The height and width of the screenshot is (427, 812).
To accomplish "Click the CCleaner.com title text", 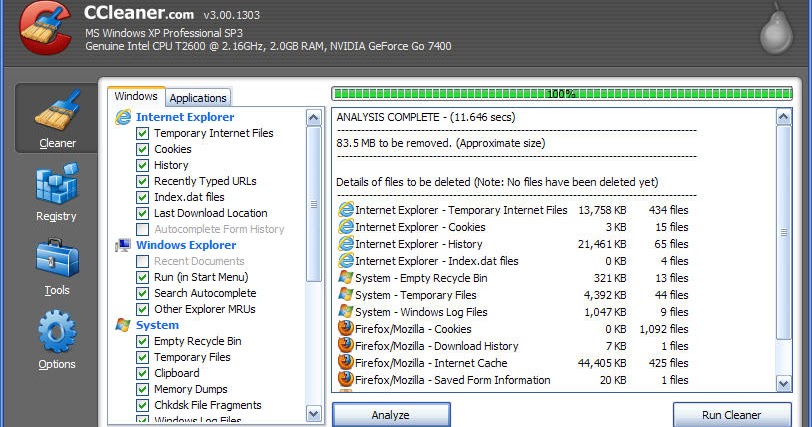I will 139,13.
